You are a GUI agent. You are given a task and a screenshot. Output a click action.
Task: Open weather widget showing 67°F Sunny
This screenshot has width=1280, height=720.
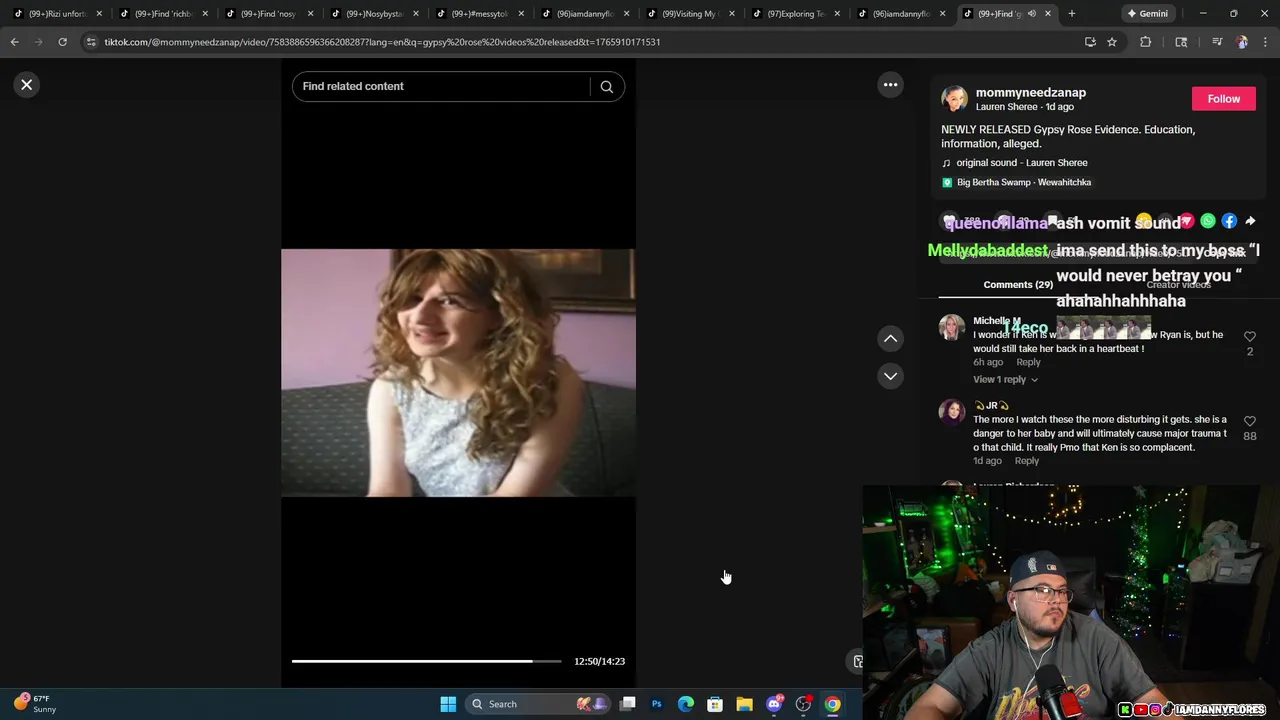click(x=36, y=704)
